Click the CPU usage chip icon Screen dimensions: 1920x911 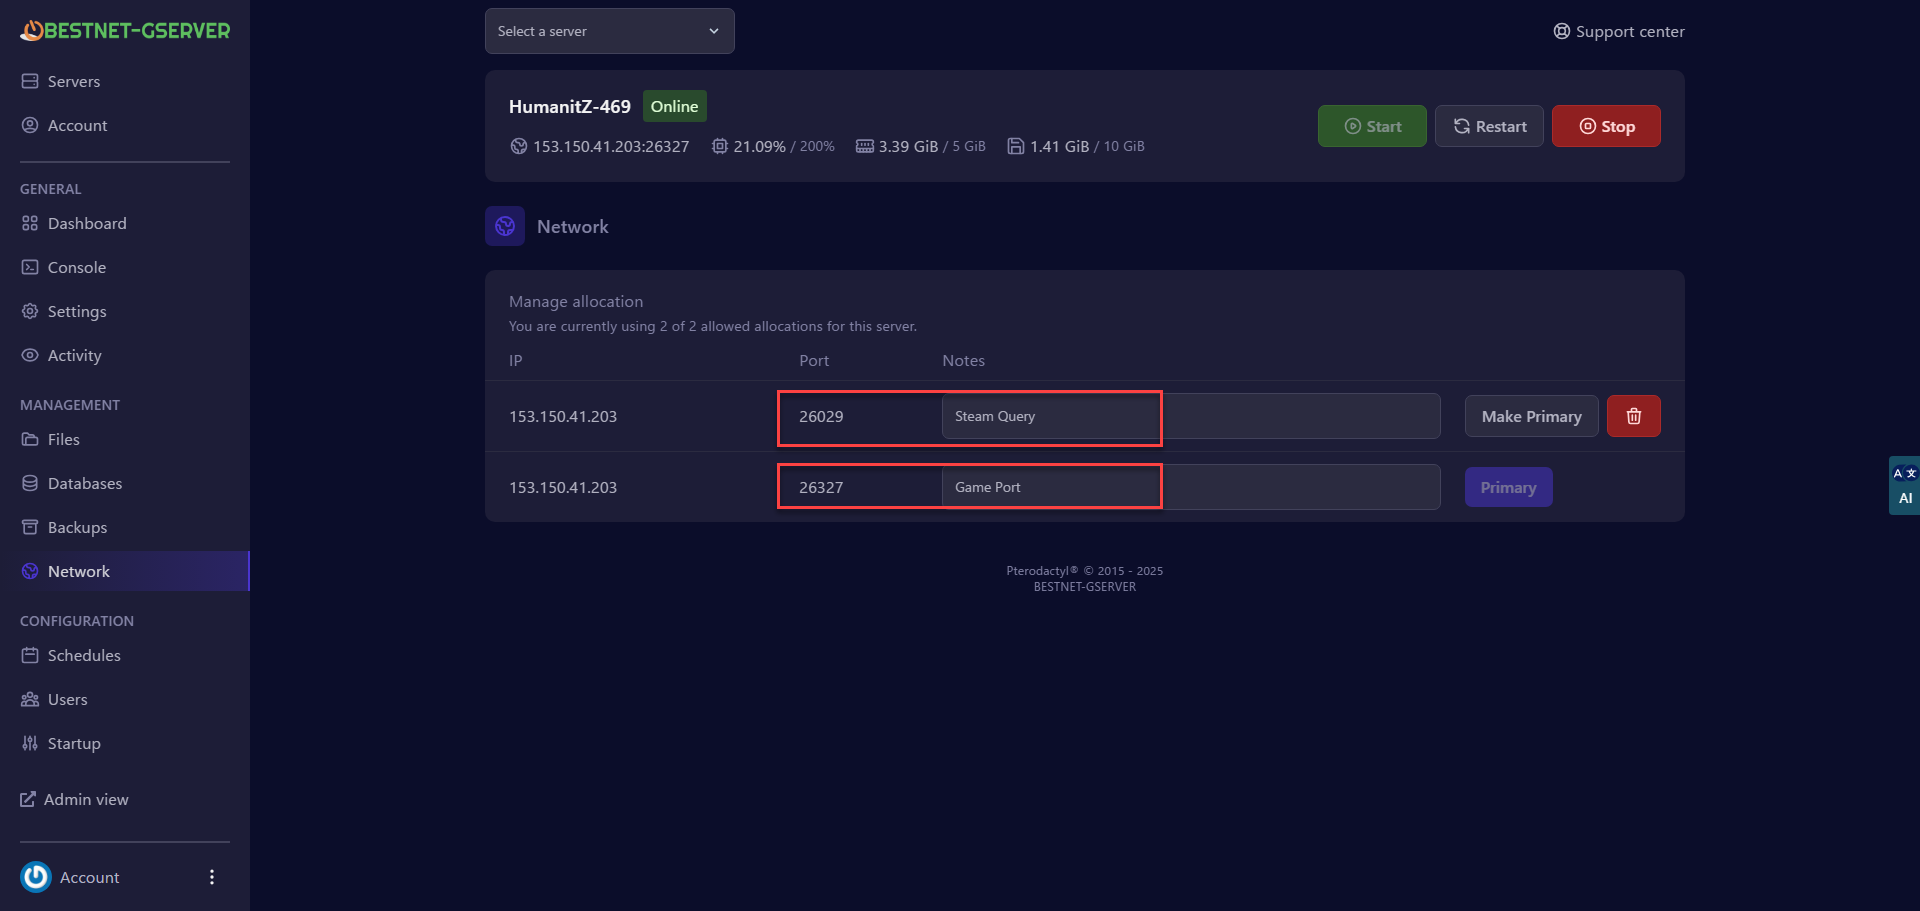click(720, 146)
